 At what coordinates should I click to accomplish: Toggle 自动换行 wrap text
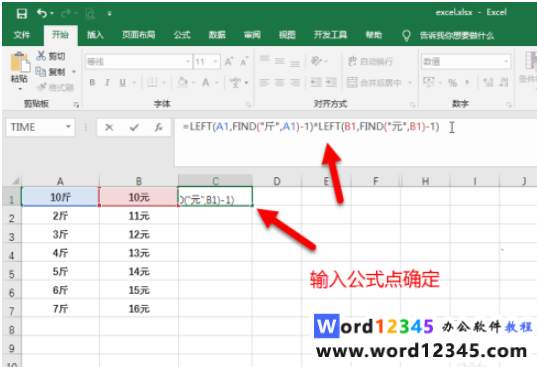coord(371,62)
